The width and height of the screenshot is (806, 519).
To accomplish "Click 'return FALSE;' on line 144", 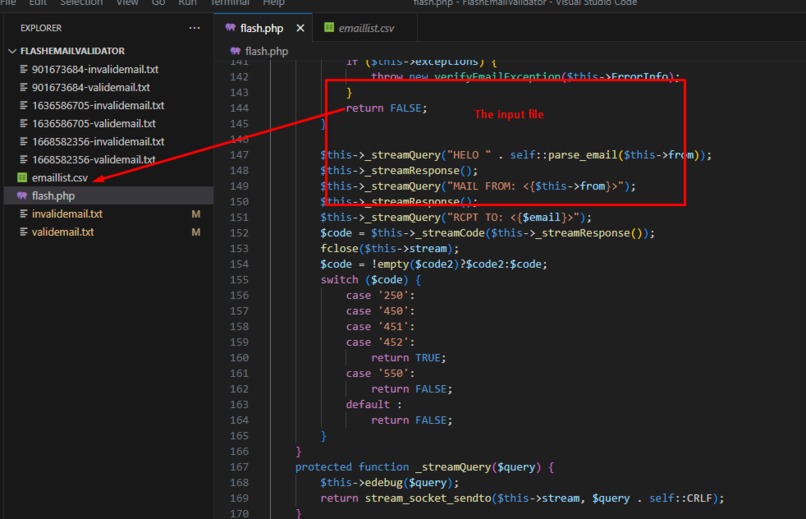I will (x=387, y=108).
